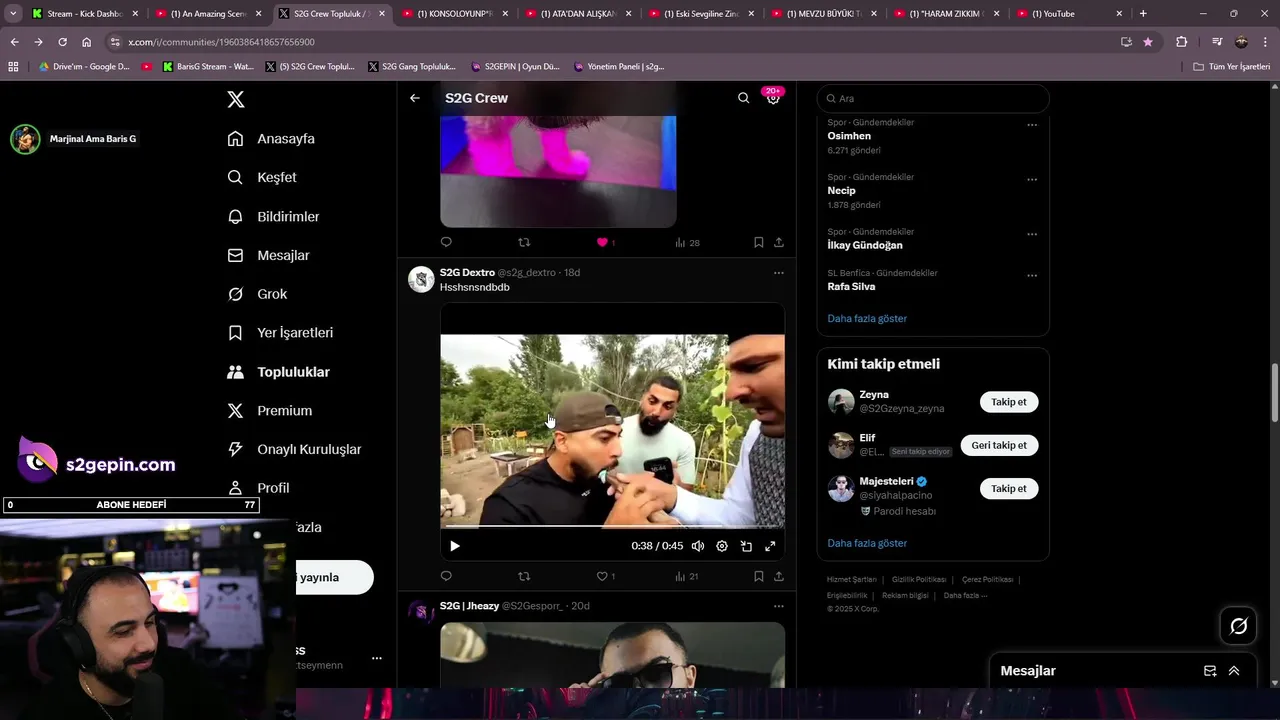Play the S2G Dextro video

click(x=455, y=546)
